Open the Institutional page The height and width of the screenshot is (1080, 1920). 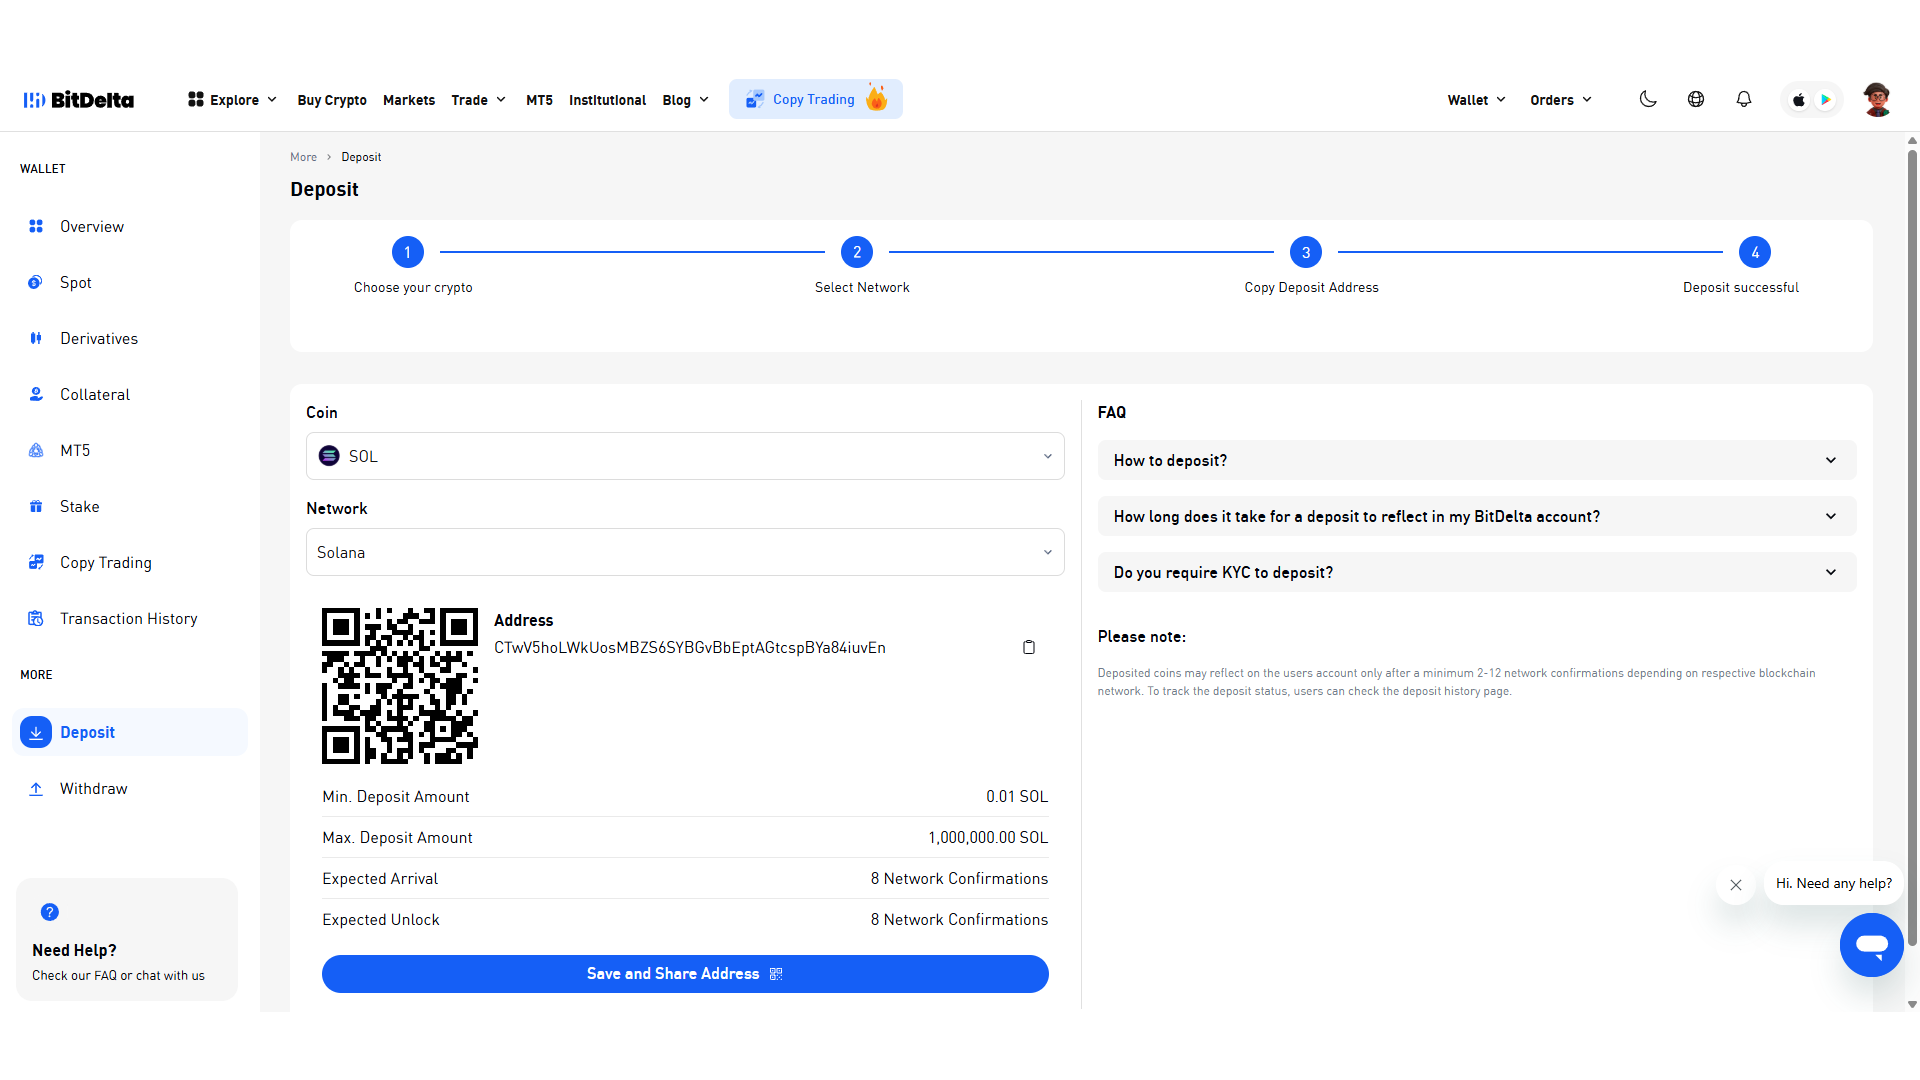click(607, 100)
